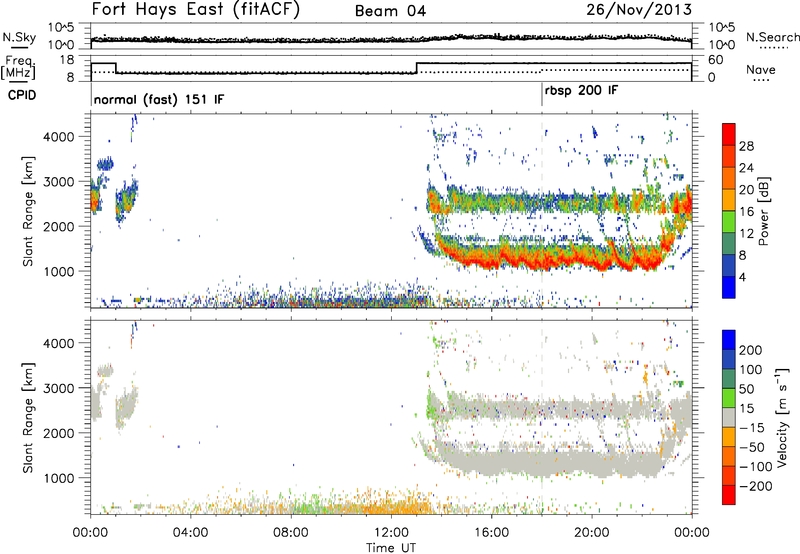Click the Power colorbar segment between 12 and 16

(x=729, y=221)
